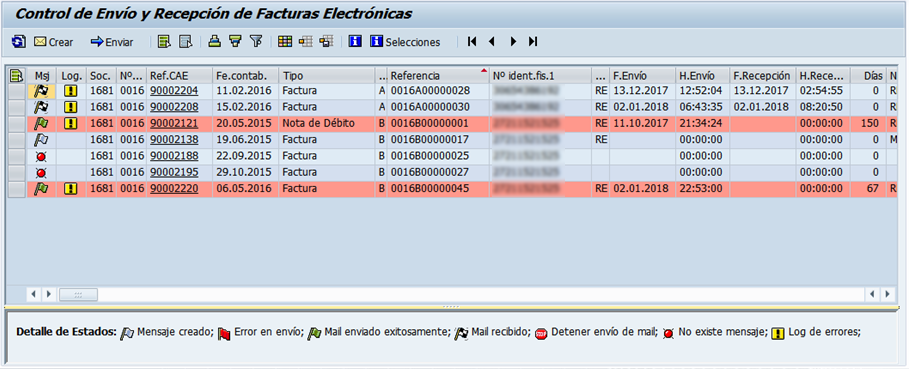Screen dimensions: 909x369
Task: Select row 90002204 using its row selector
Action: (17, 91)
